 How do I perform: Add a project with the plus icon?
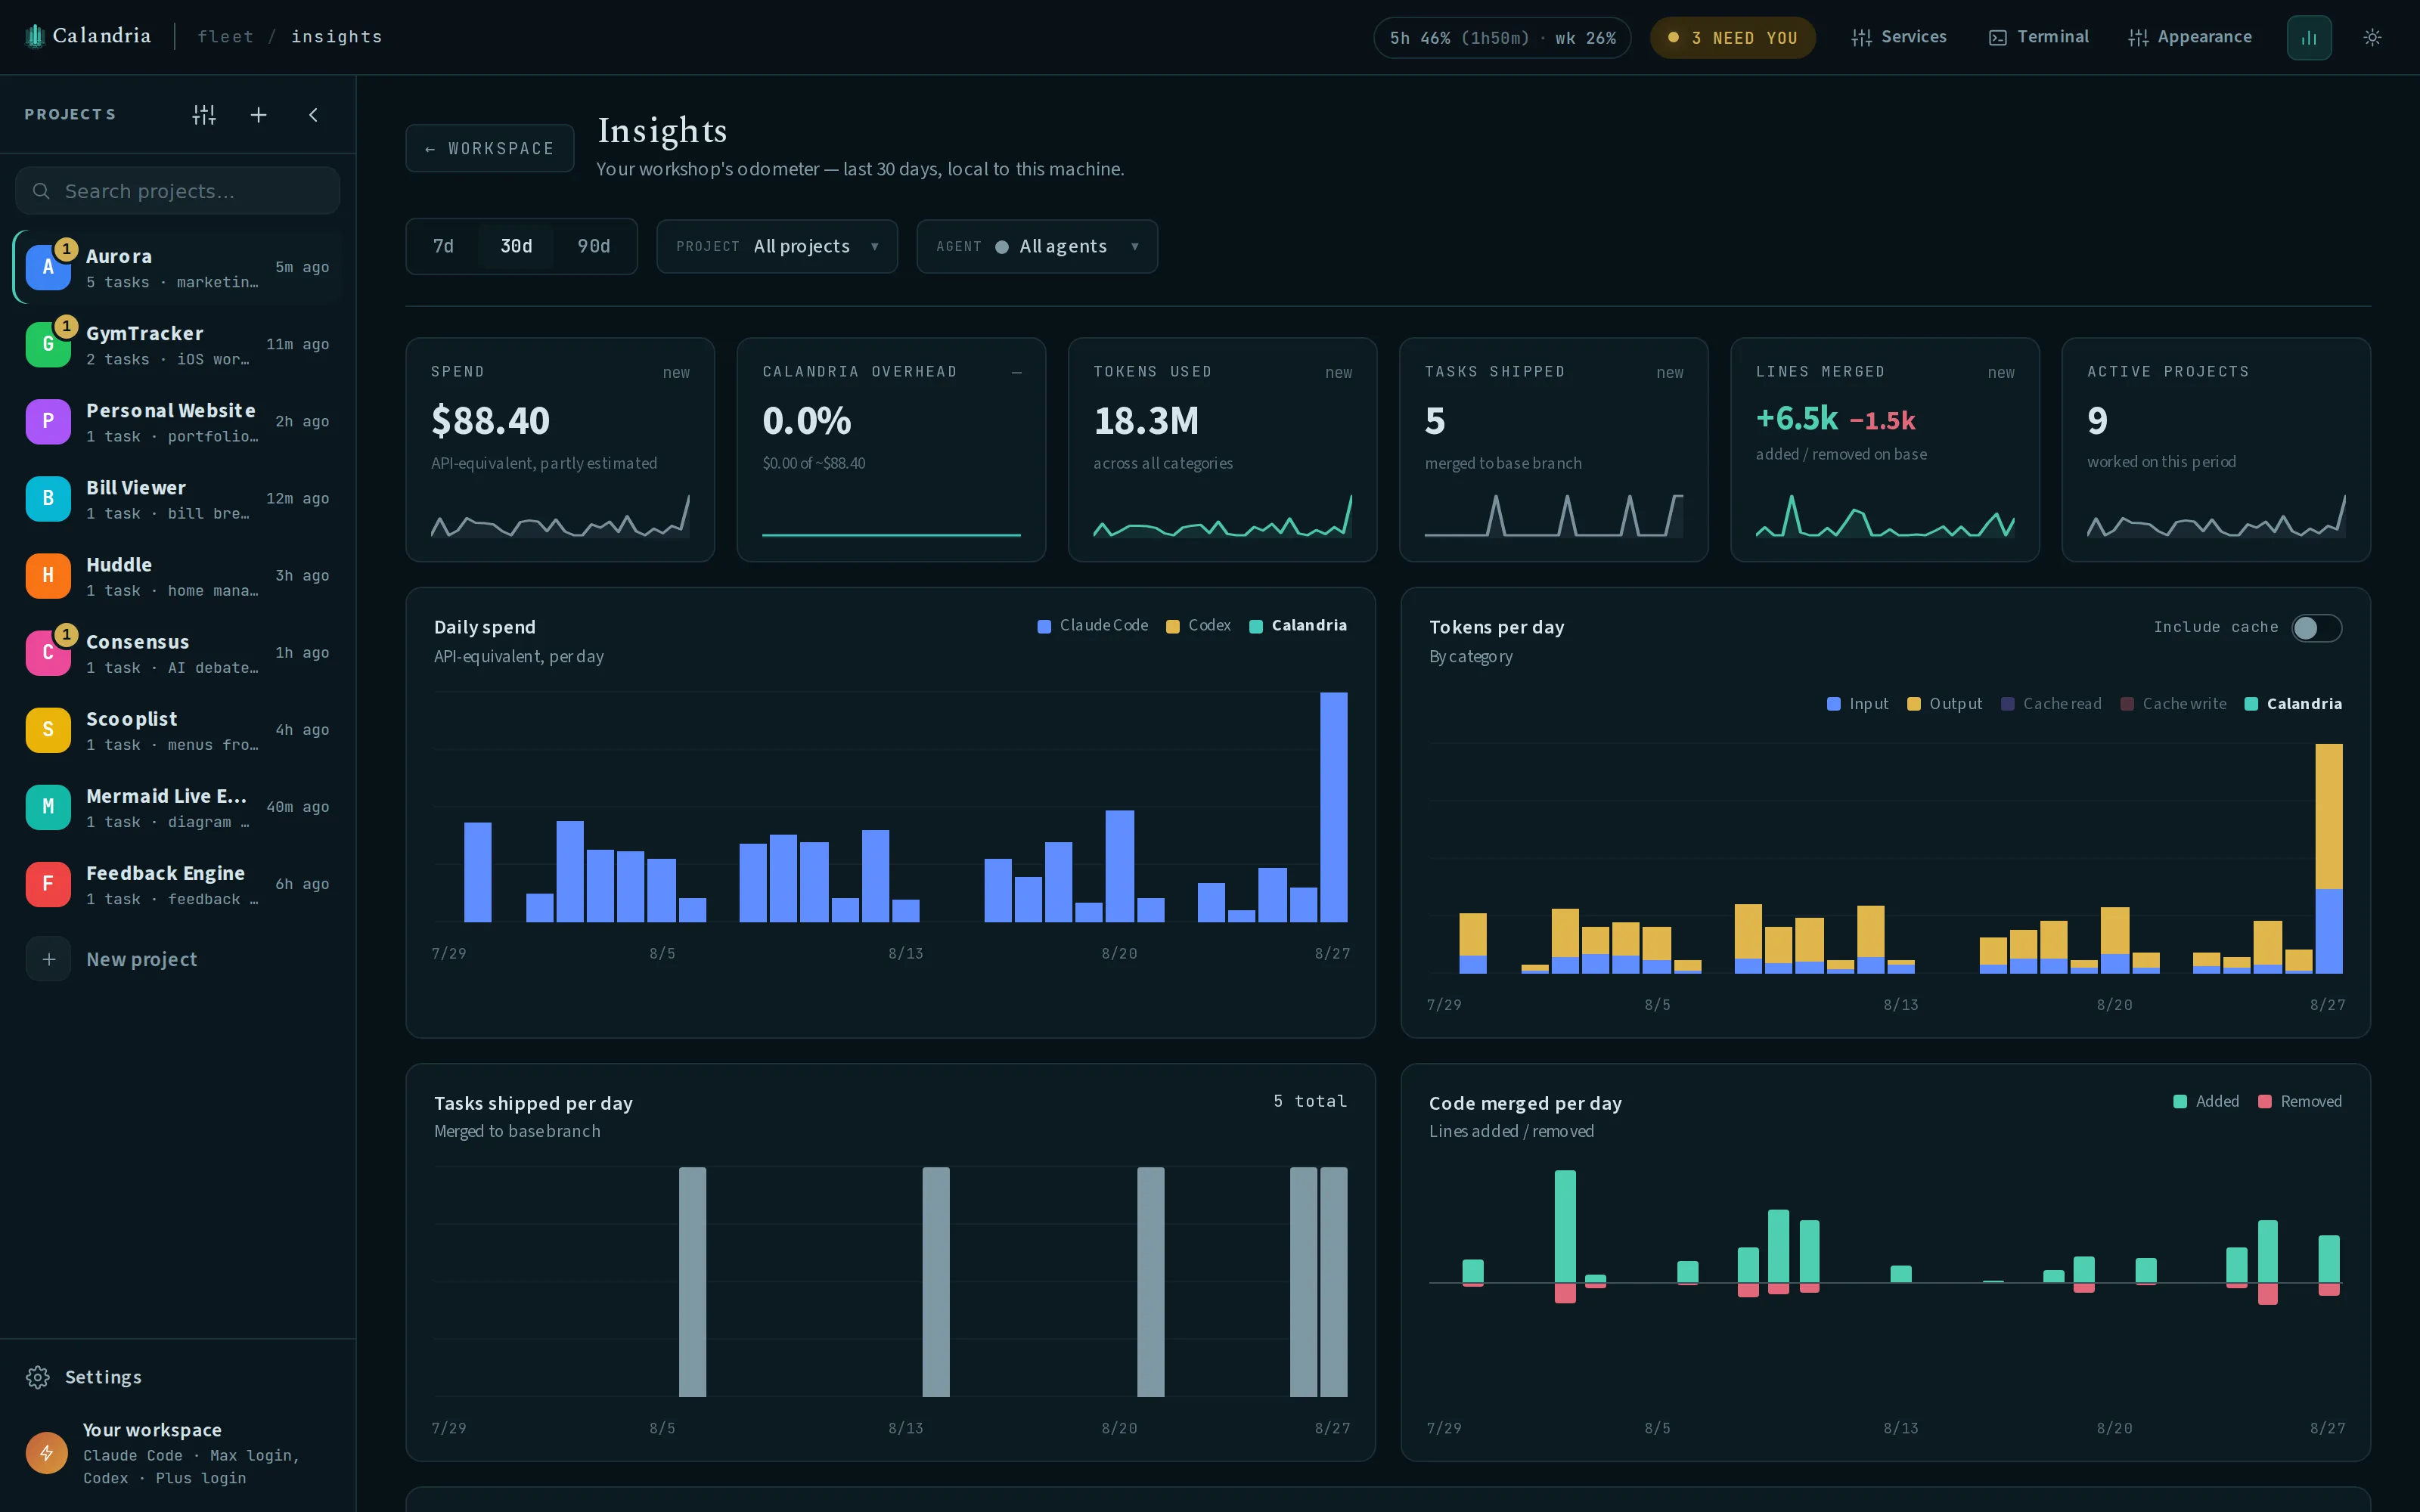258,115
